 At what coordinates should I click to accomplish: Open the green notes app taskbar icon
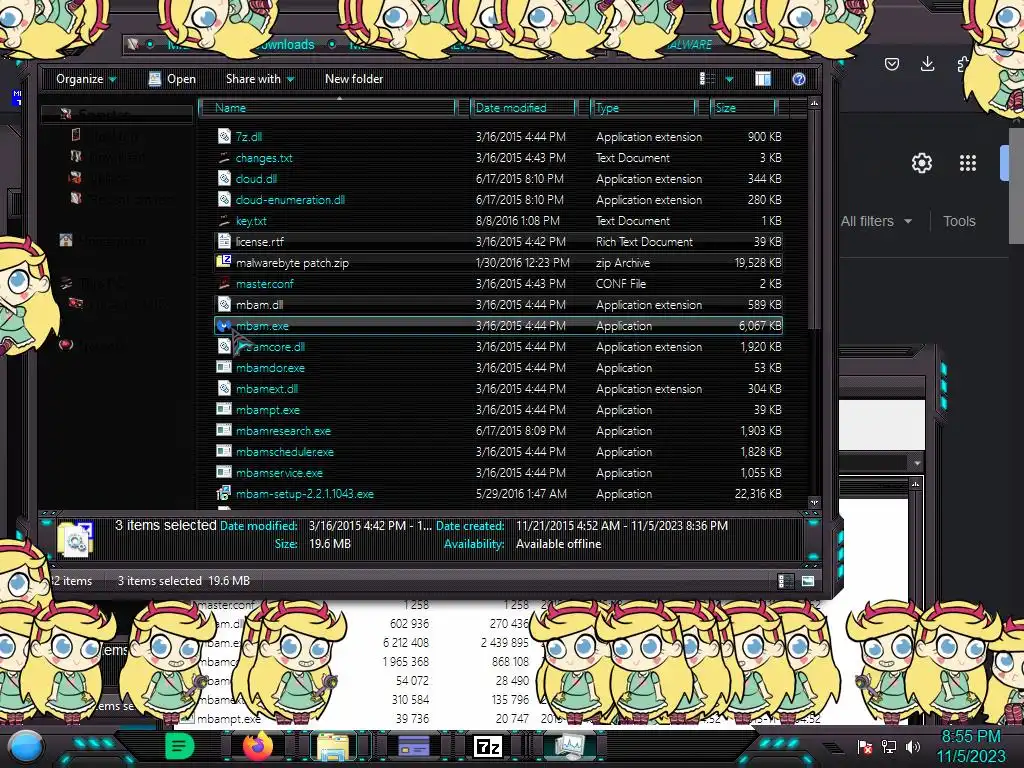pyautogui.click(x=179, y=746)
